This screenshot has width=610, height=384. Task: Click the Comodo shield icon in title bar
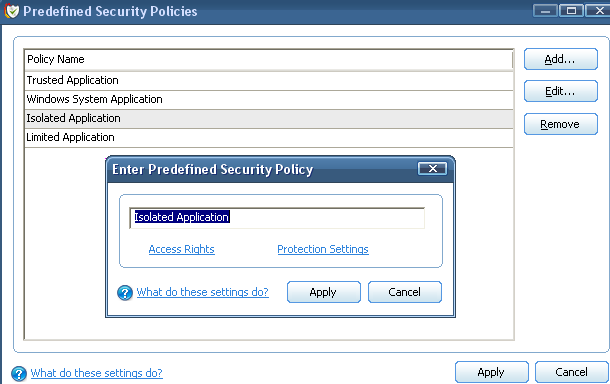tap(11, 11)
